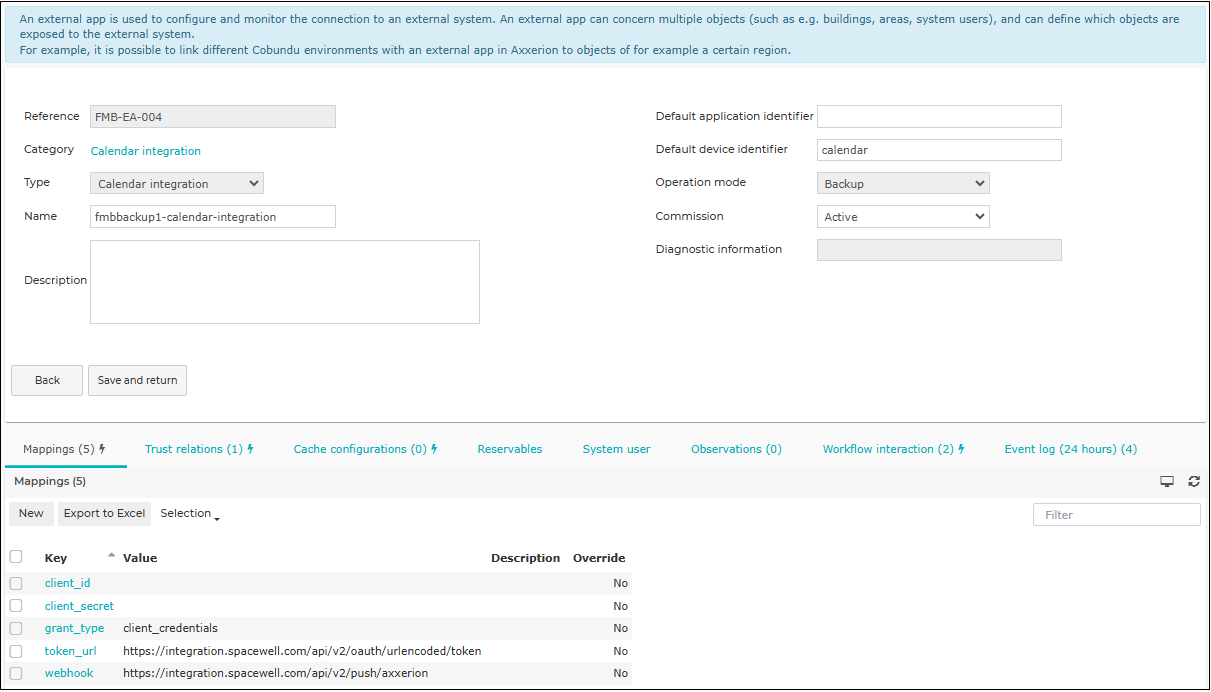Show the Observations (0) tab
This screenshot has height=692, width=1211.
click(736, 449)
